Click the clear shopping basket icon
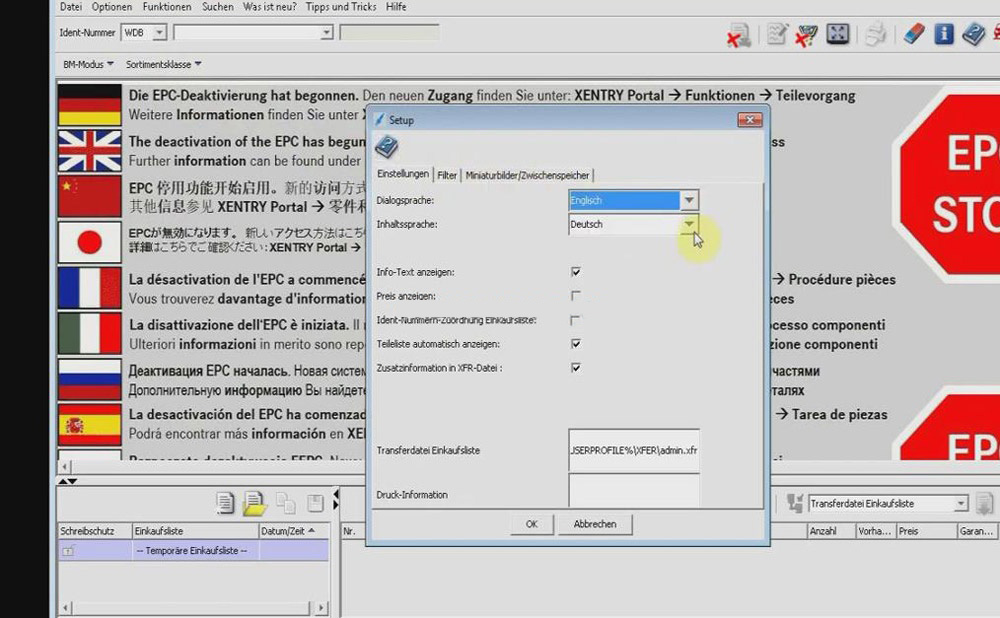This screenshot has height=618, width=1000. click(x=807, y=34)
